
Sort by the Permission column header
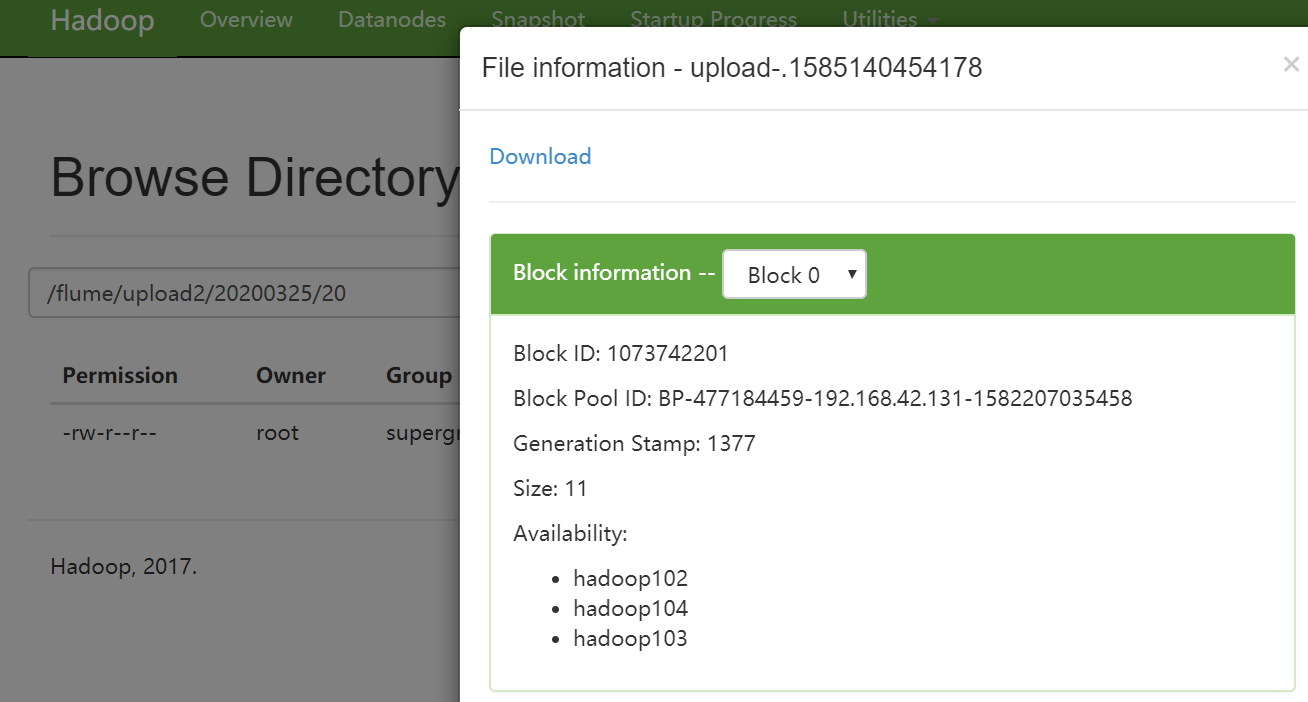[x=120, y=376]
